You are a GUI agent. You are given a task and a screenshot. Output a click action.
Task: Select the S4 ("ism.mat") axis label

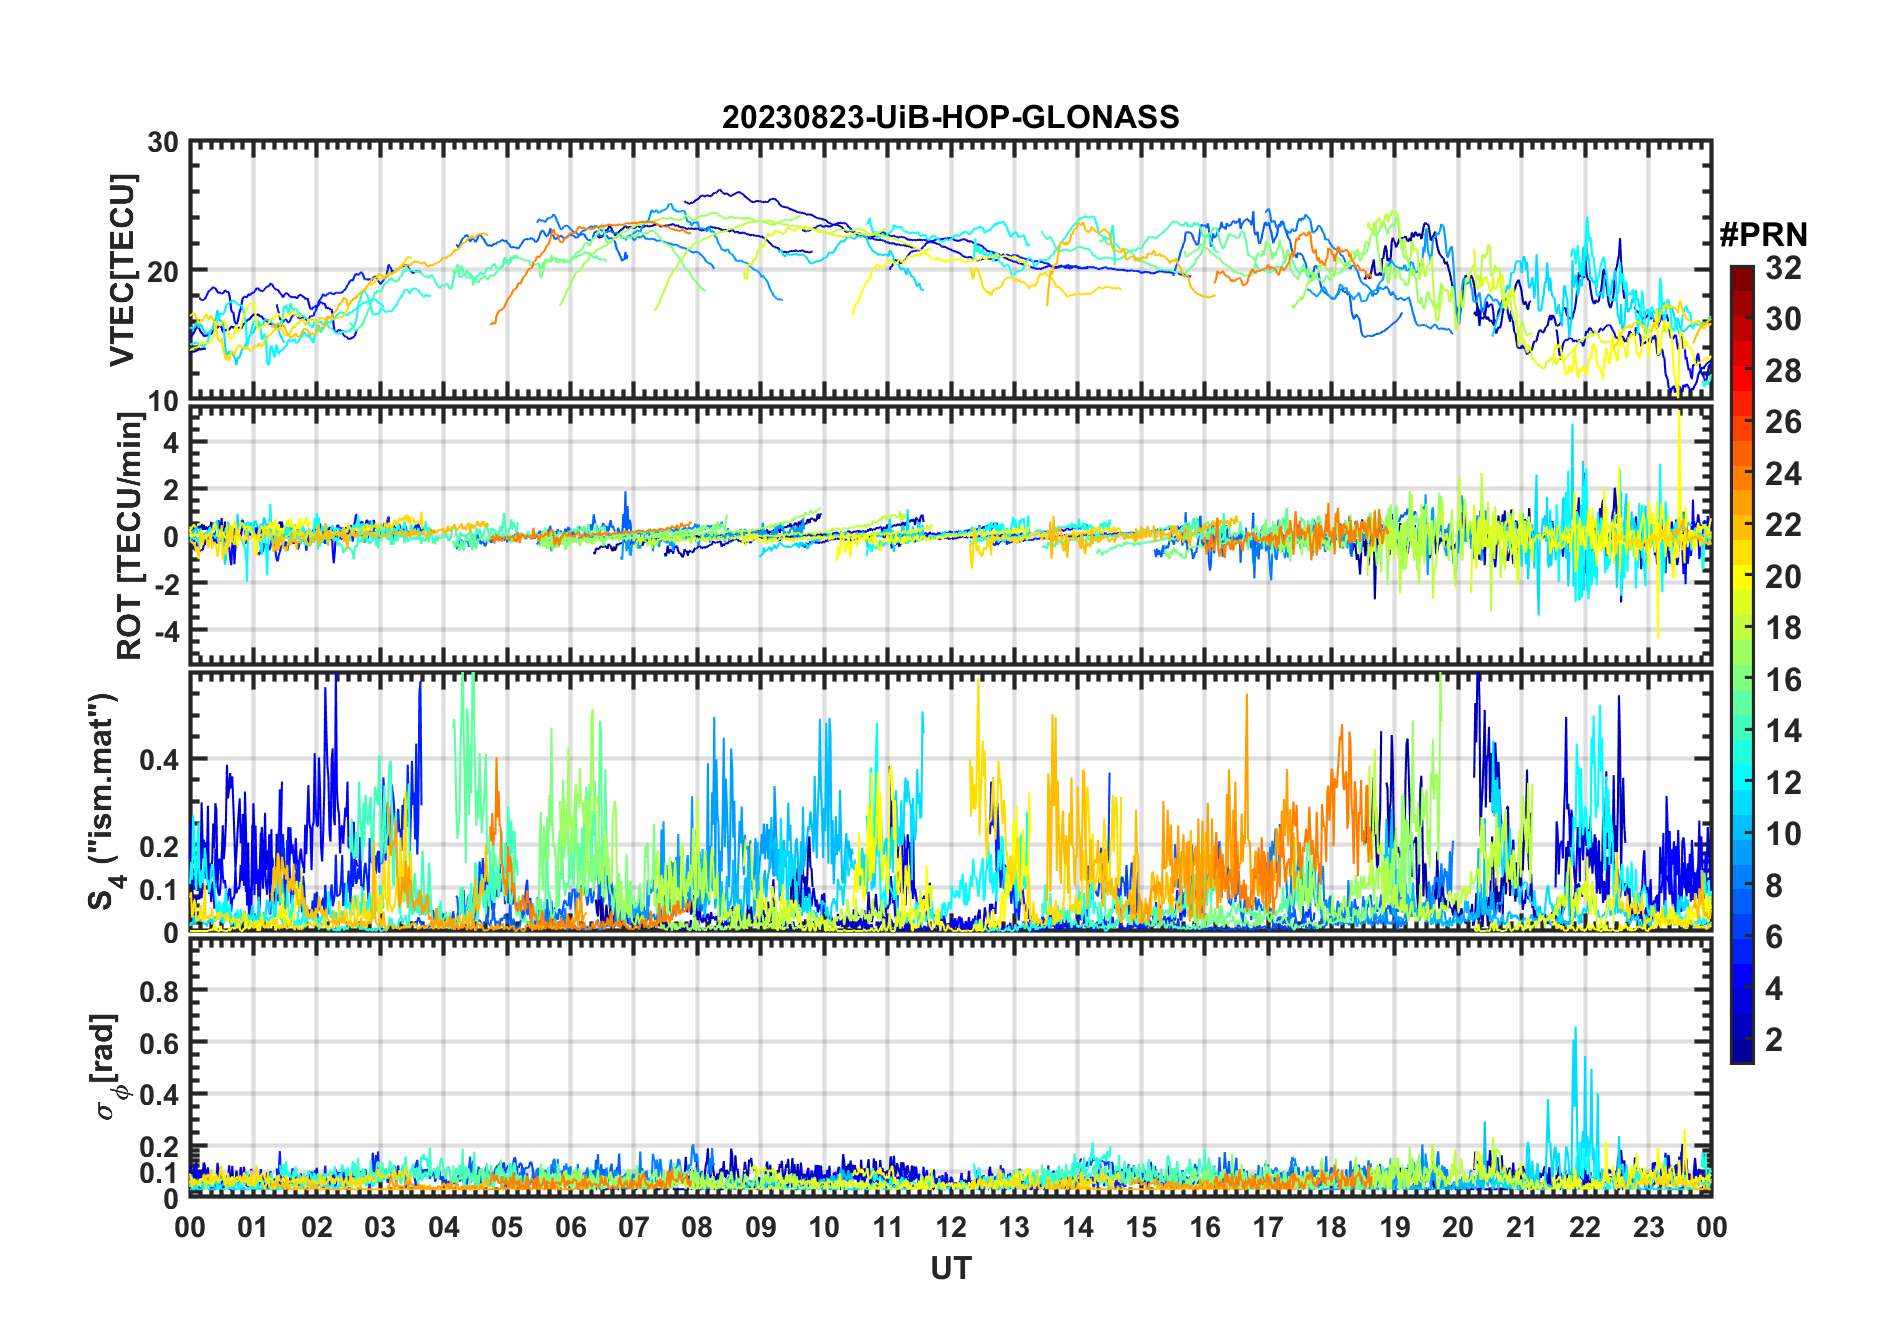pos(103,802)
